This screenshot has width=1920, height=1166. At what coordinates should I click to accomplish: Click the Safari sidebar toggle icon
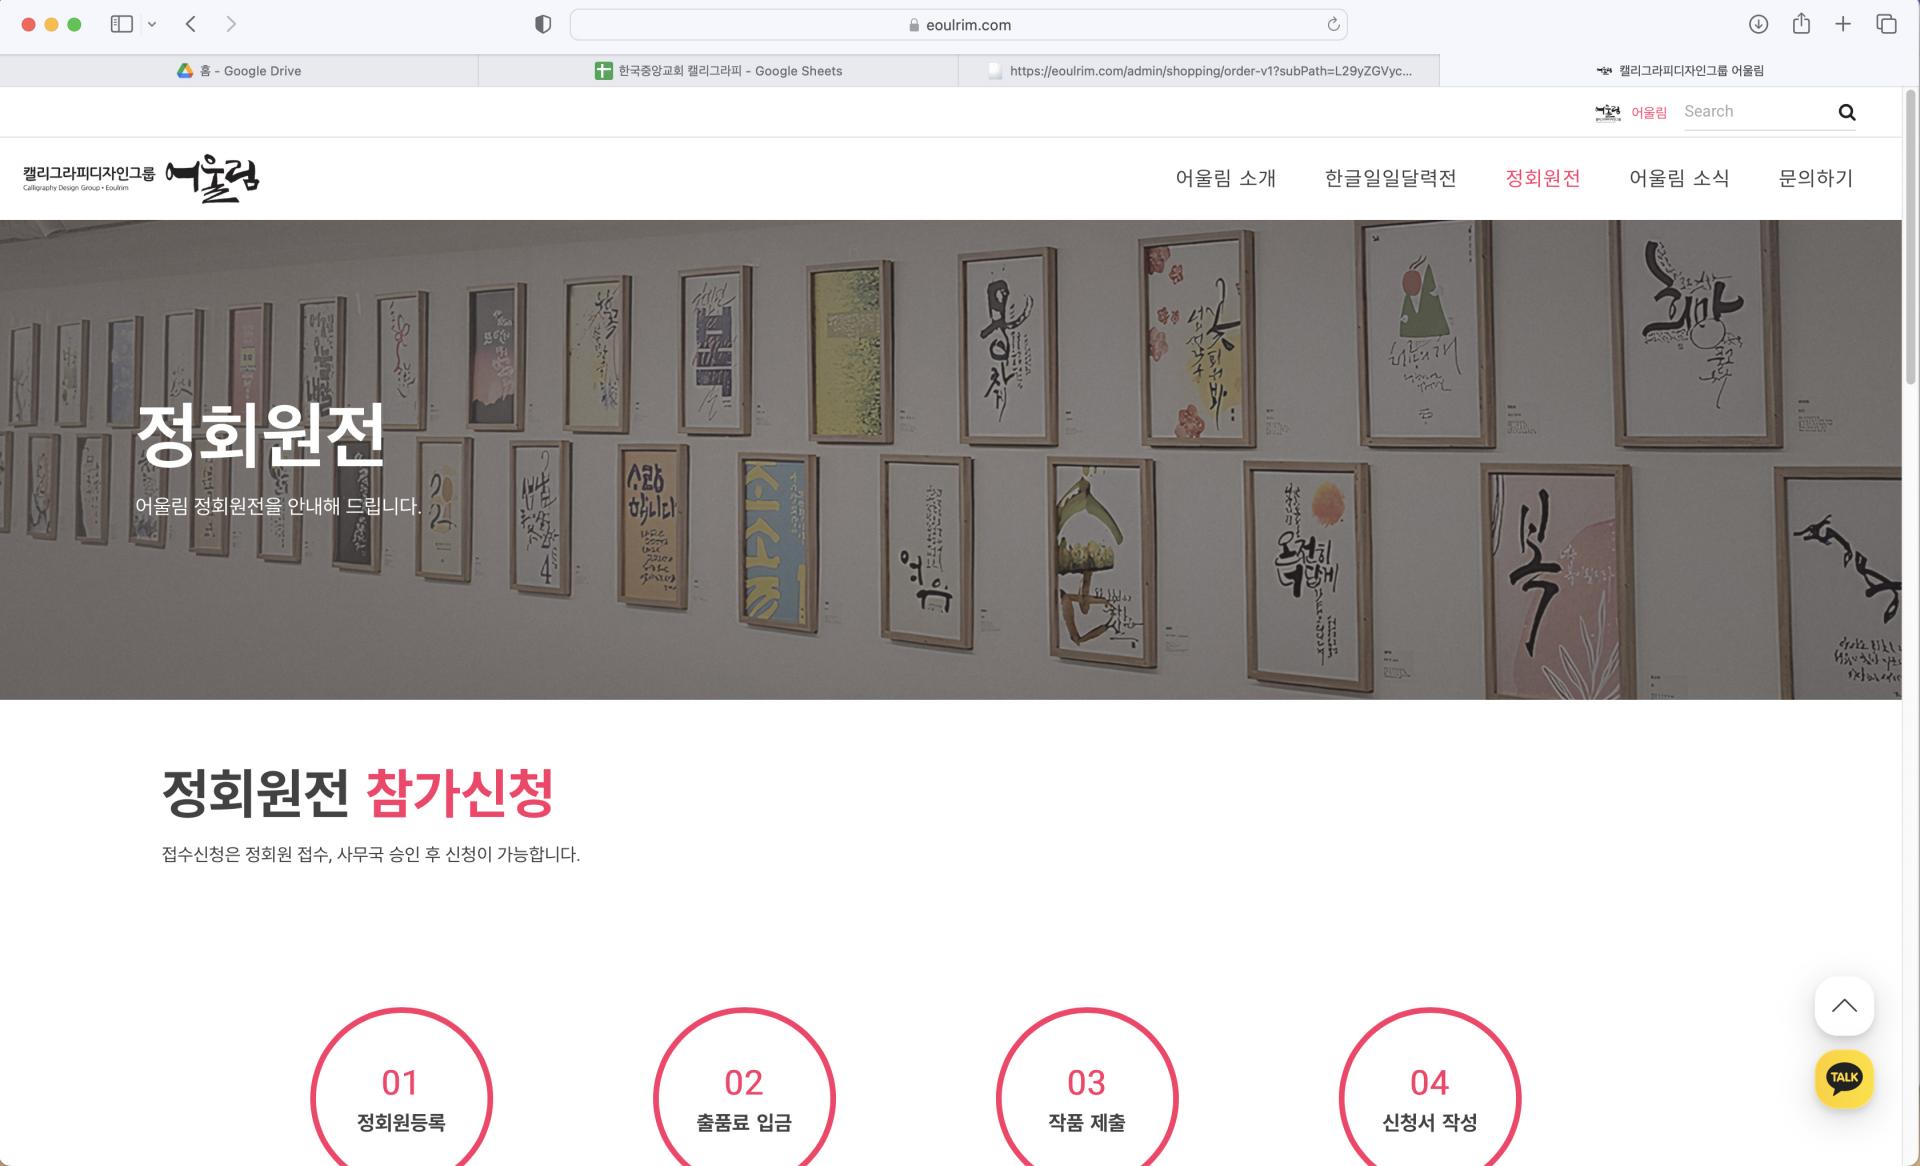[122, 24]
